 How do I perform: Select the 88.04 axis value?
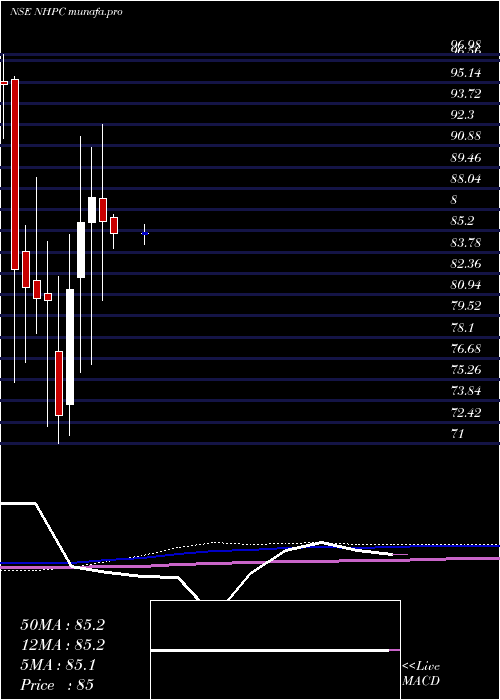[466, 179]
